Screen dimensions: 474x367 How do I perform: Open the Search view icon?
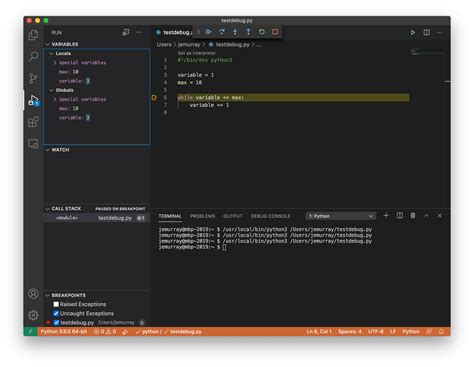33,56
